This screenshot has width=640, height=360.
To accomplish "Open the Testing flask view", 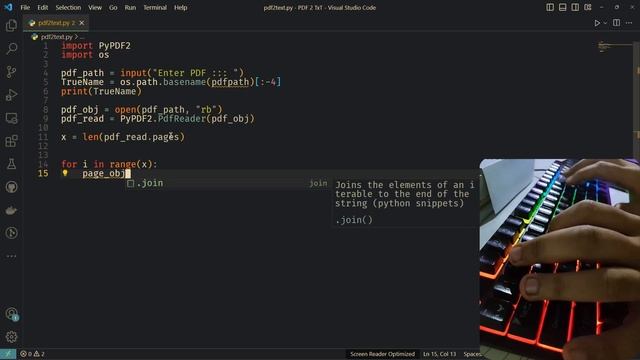I will pos(11,164).
